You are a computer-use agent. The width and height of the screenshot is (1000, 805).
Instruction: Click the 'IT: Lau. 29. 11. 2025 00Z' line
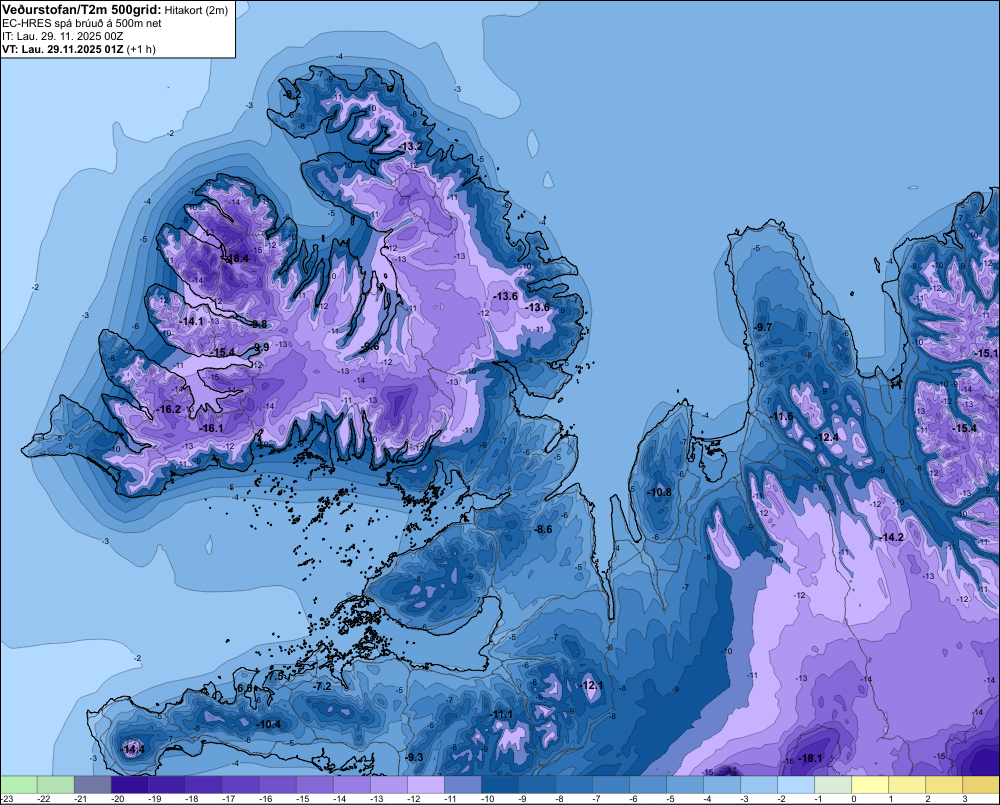click(62, 36)
